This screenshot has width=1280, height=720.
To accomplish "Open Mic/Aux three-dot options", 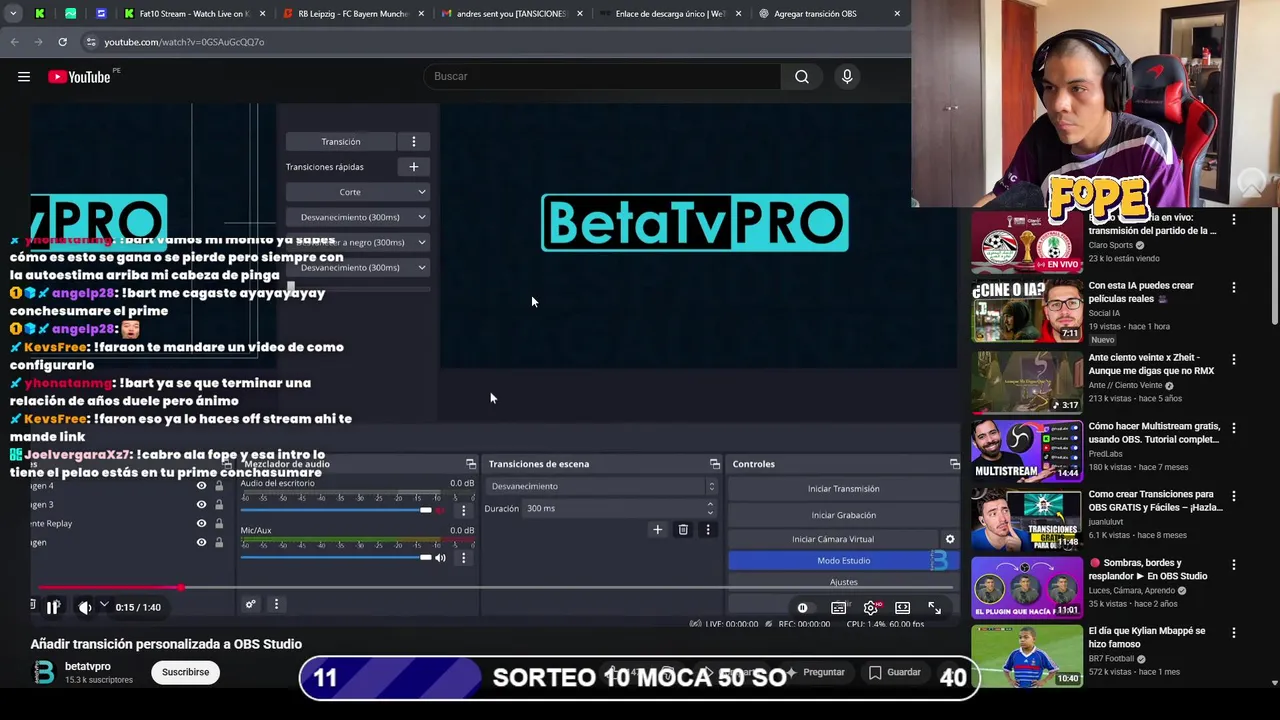I will click(x=463, y=558).
